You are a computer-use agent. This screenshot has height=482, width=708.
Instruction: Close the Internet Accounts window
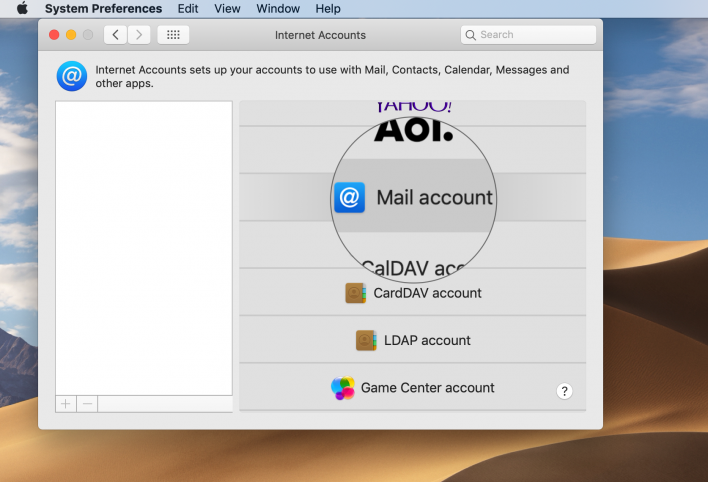(54, 35)
